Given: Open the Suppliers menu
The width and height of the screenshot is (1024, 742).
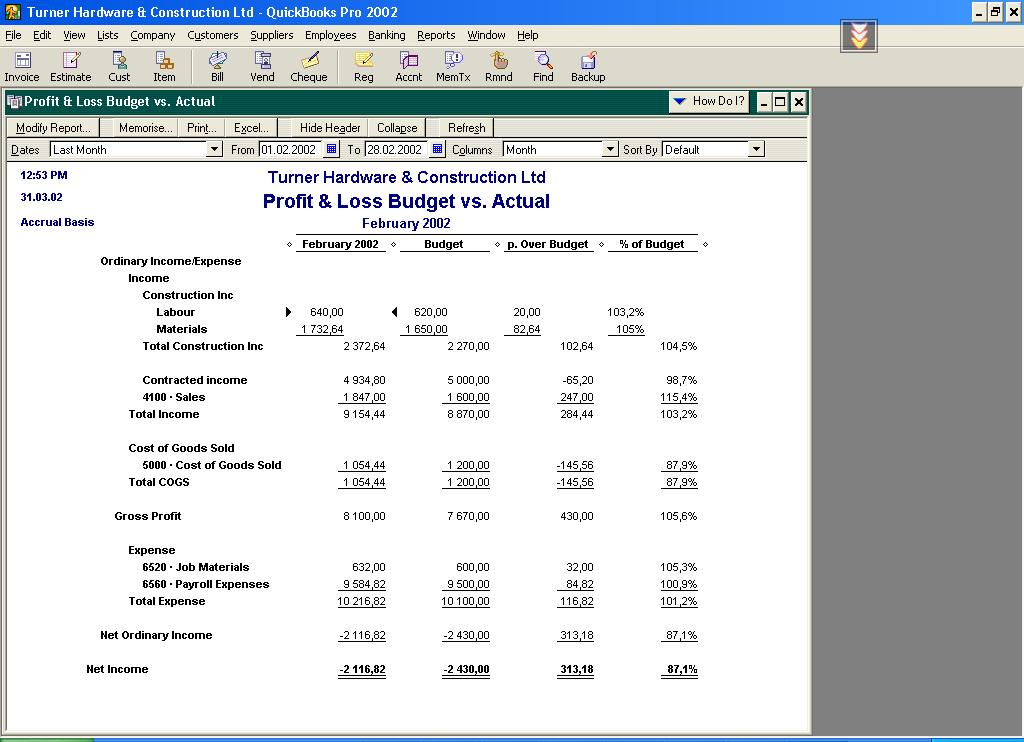Looking at the screenshot, I should point(272,35).
